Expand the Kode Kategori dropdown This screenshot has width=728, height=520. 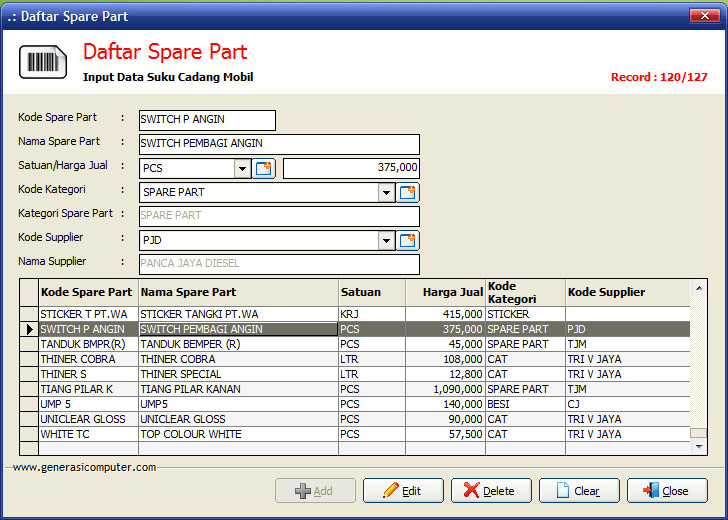(386, 192)
